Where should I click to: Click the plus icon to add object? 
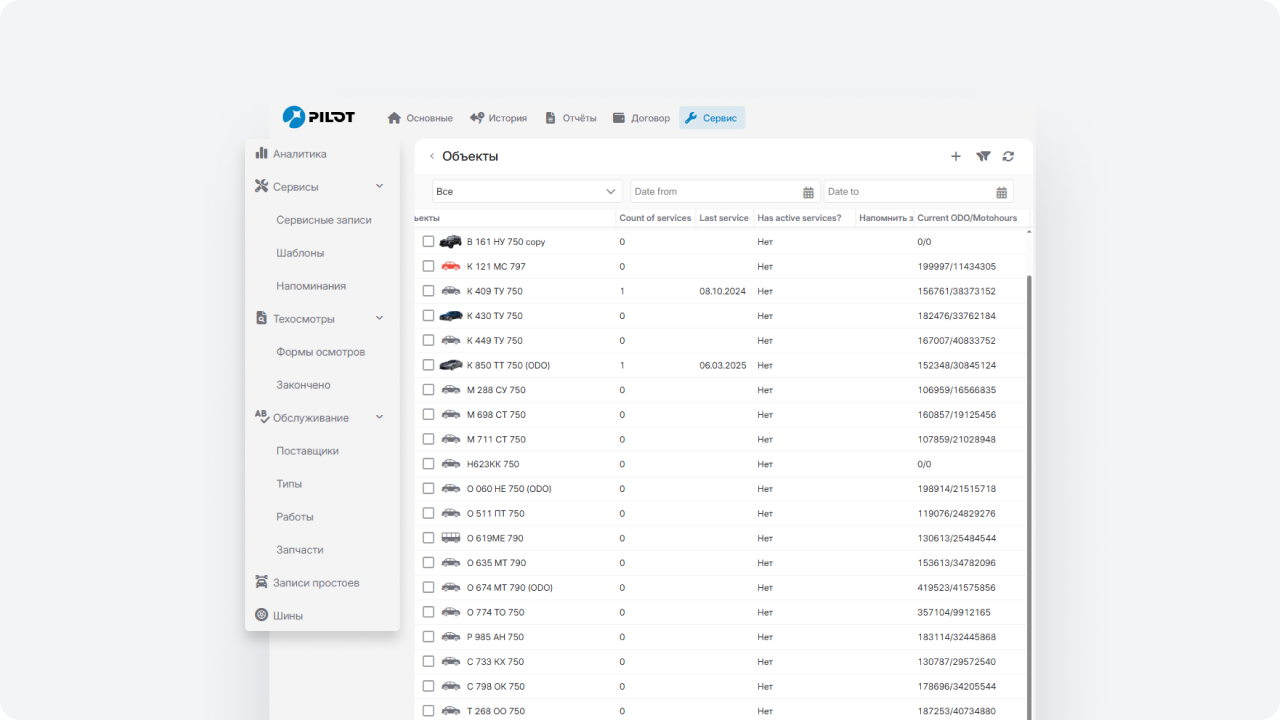pos(955,156)
